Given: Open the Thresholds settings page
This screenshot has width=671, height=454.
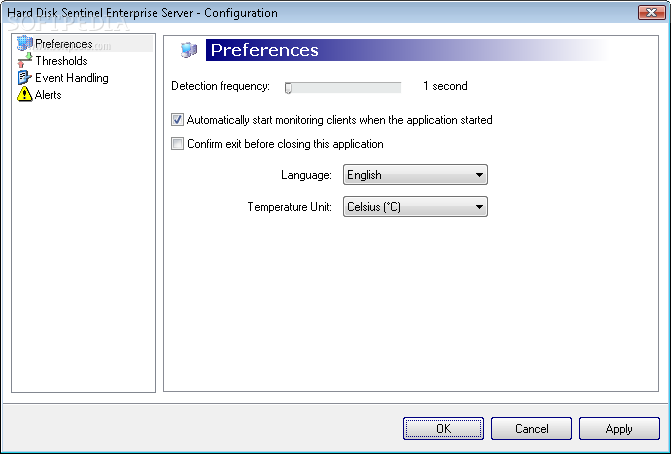Looking at the screenshot, I should (61, 61).
